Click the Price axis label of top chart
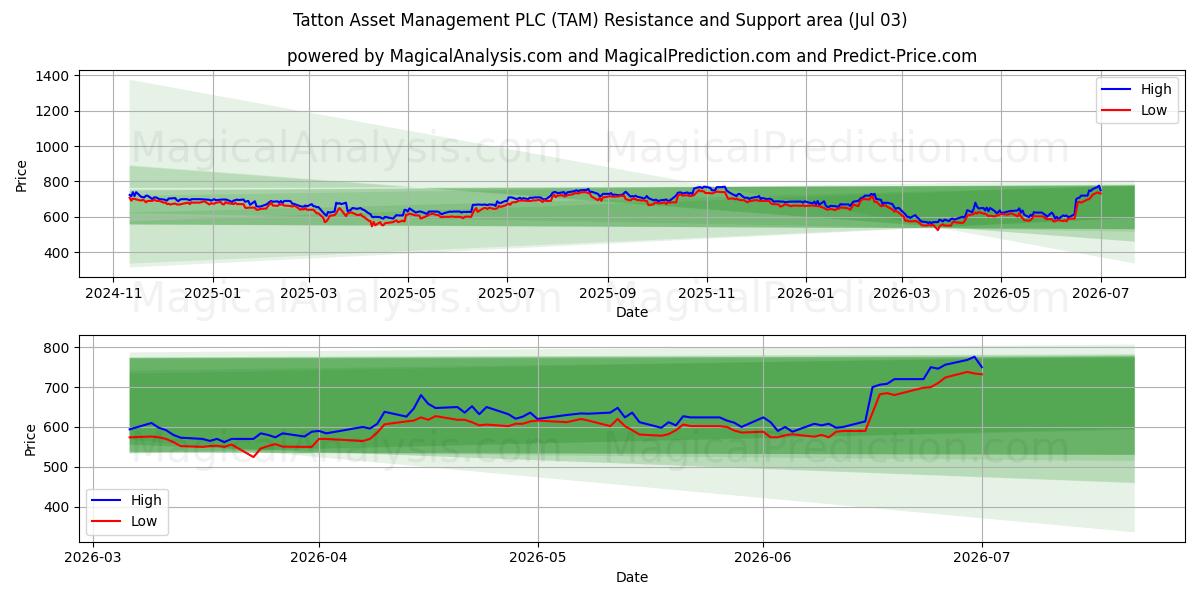The image size is (1200, 600). click(22, 175)
